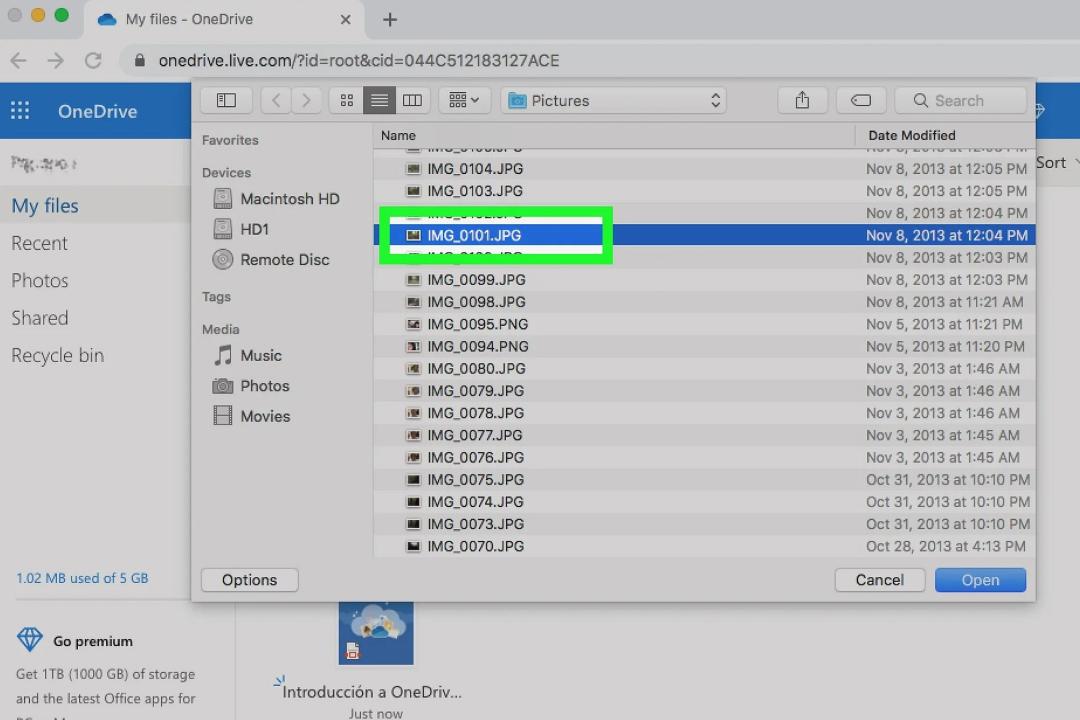Image resolution: width=1080 pixels, height=720 pixels.
Task: Click the storage usage link
Action: 82,578
